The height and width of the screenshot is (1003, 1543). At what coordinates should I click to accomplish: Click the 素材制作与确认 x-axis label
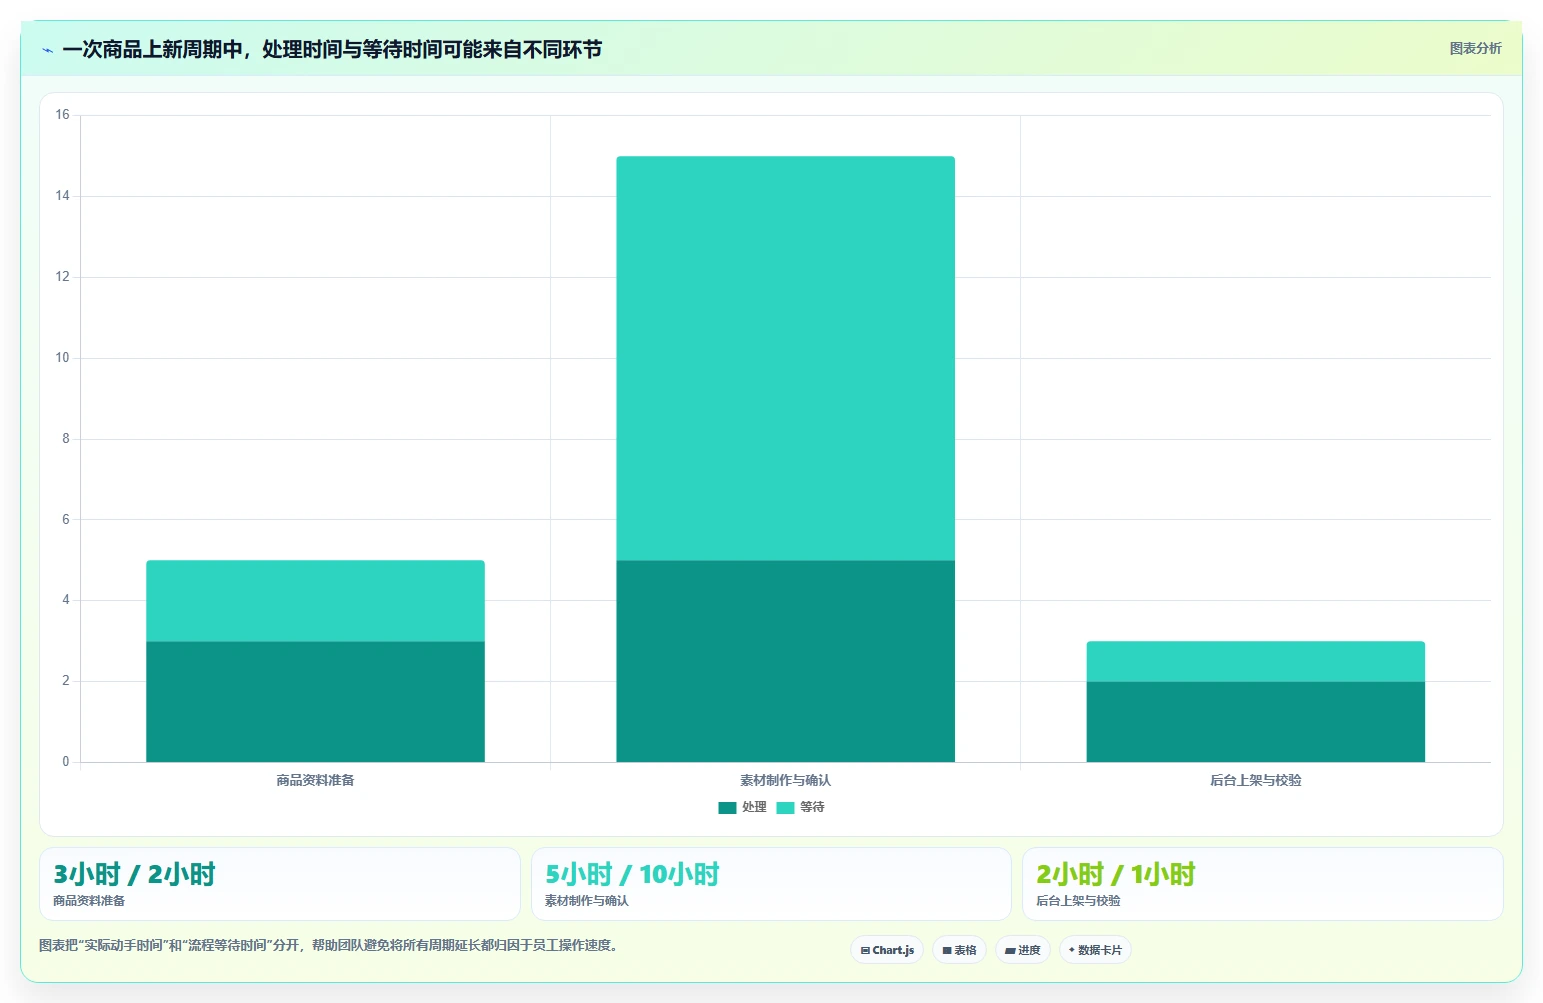pyautogui.click(x=785, y=780)
